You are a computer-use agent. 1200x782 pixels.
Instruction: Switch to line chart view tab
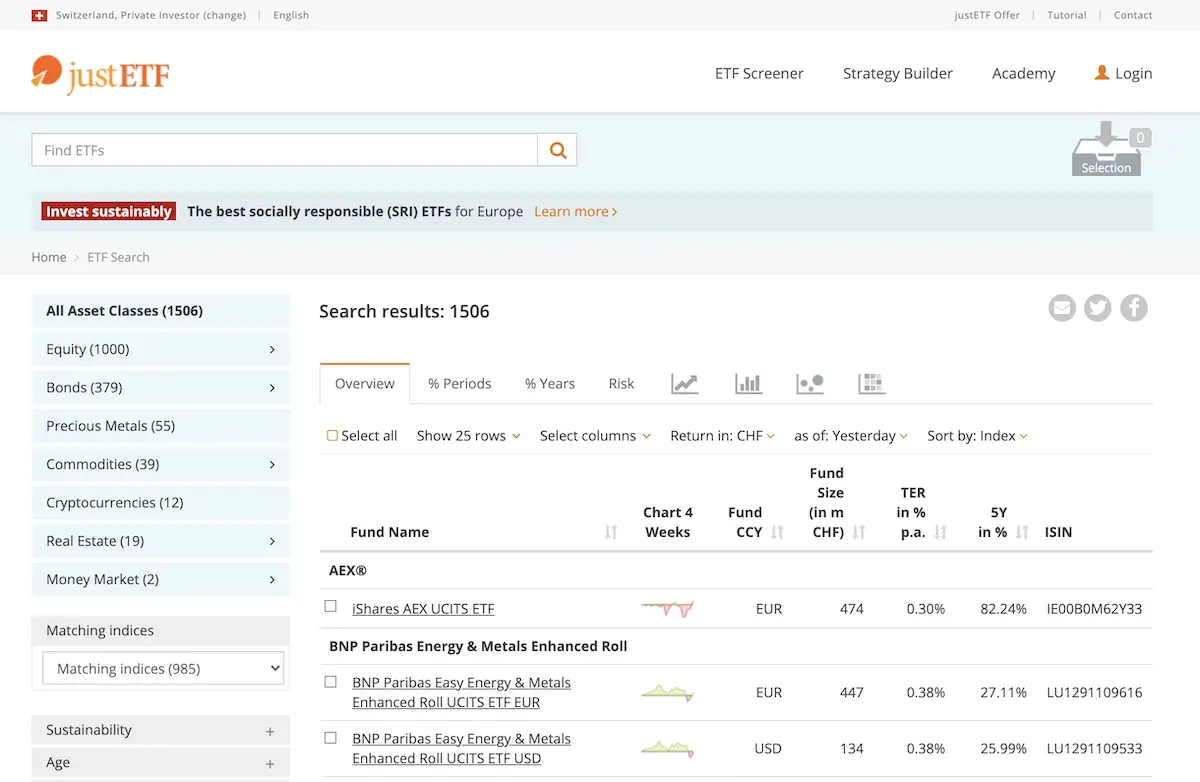(685, 384)
